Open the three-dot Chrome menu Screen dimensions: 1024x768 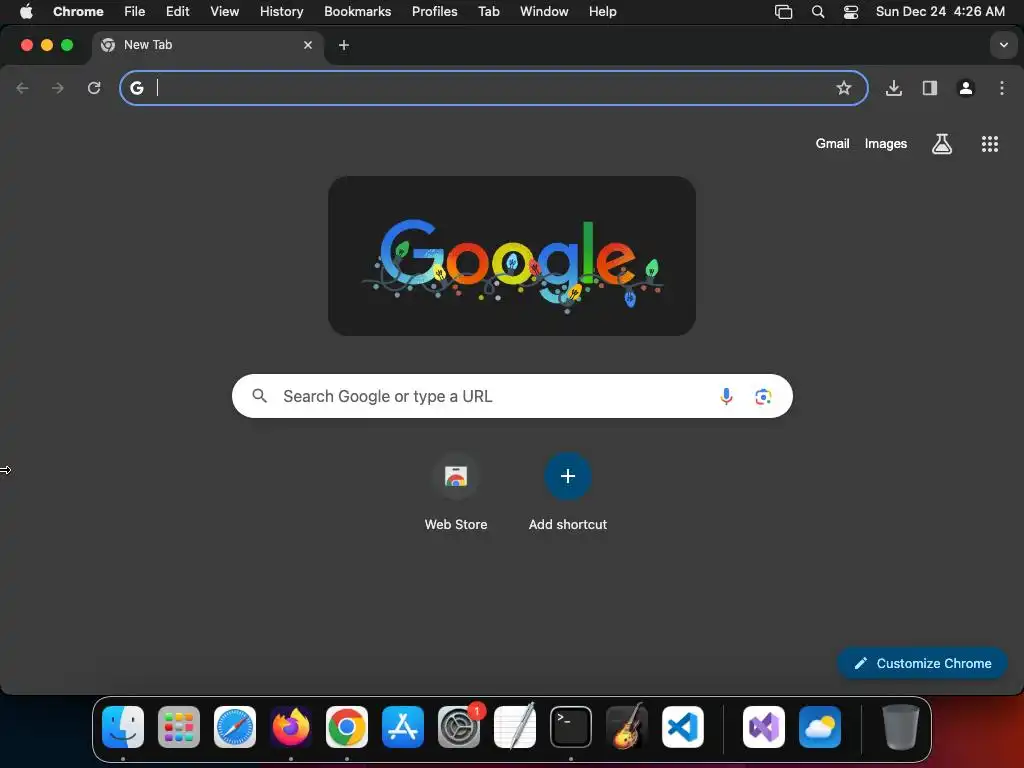tap(1002, 88)
